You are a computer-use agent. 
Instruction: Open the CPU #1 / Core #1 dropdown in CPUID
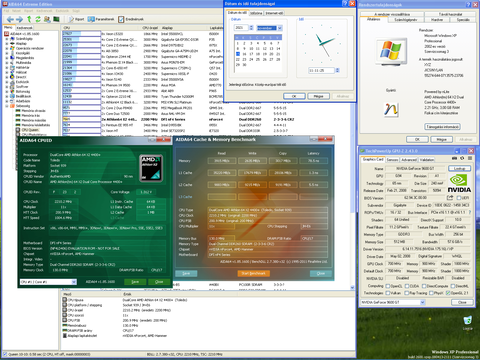[74, 282]
